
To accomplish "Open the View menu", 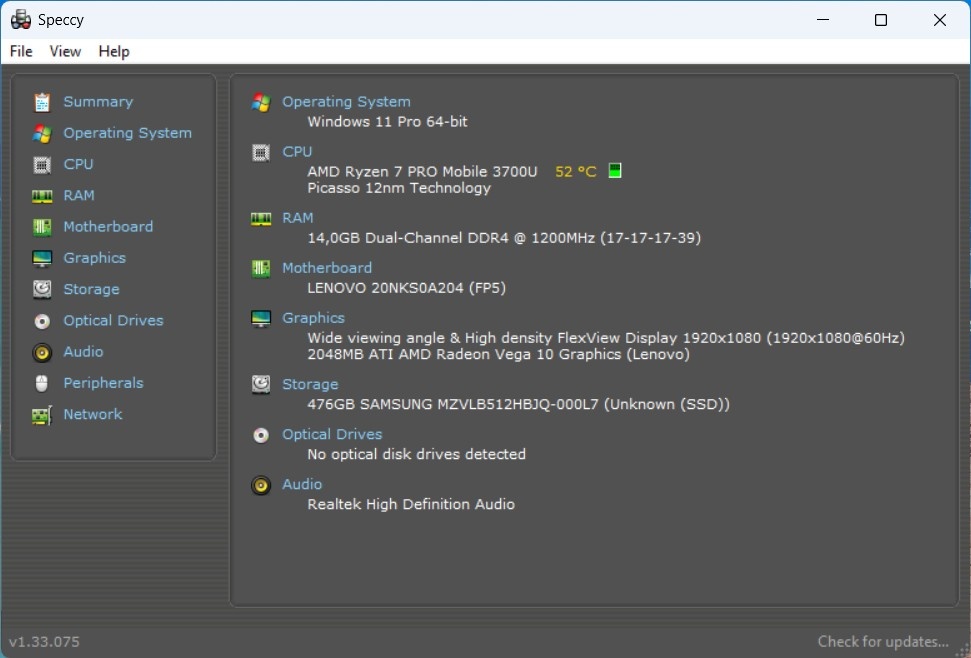I will [65, 51].
